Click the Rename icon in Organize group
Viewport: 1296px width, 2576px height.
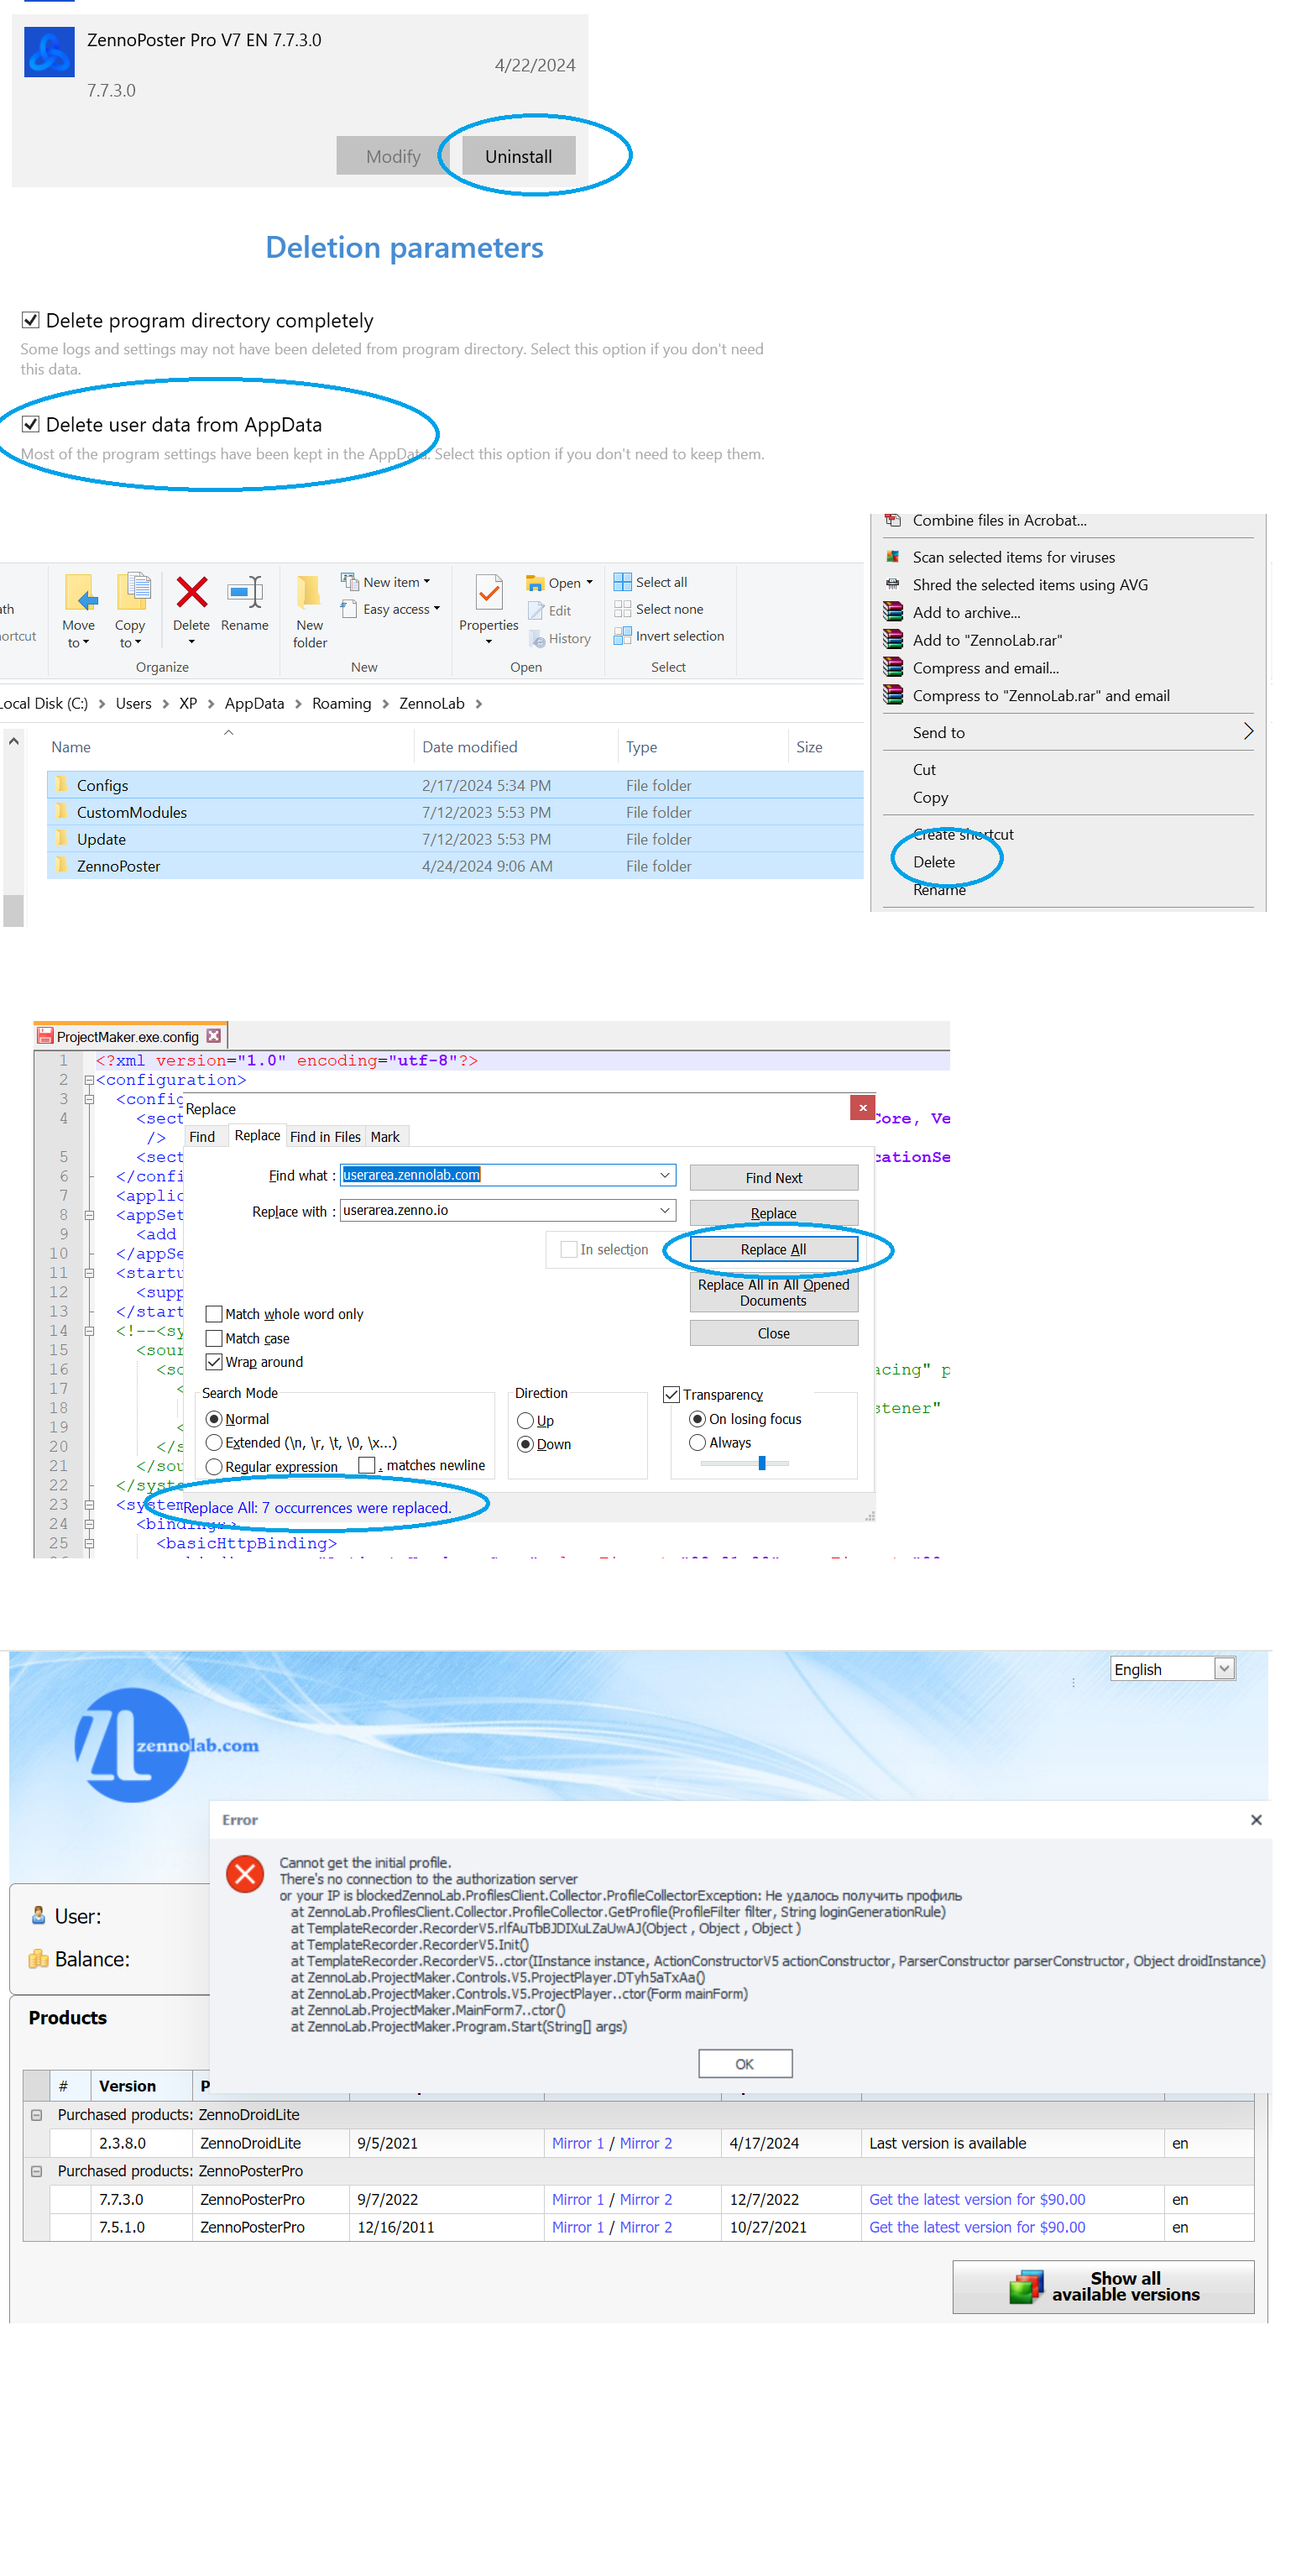pyautogui.click(x=245, y=592)
